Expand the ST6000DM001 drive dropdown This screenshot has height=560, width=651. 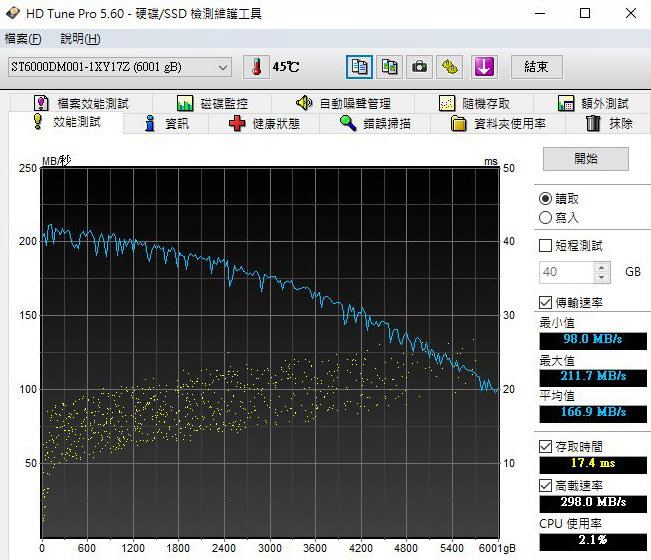pyautogui.click(x=223, y=67)
